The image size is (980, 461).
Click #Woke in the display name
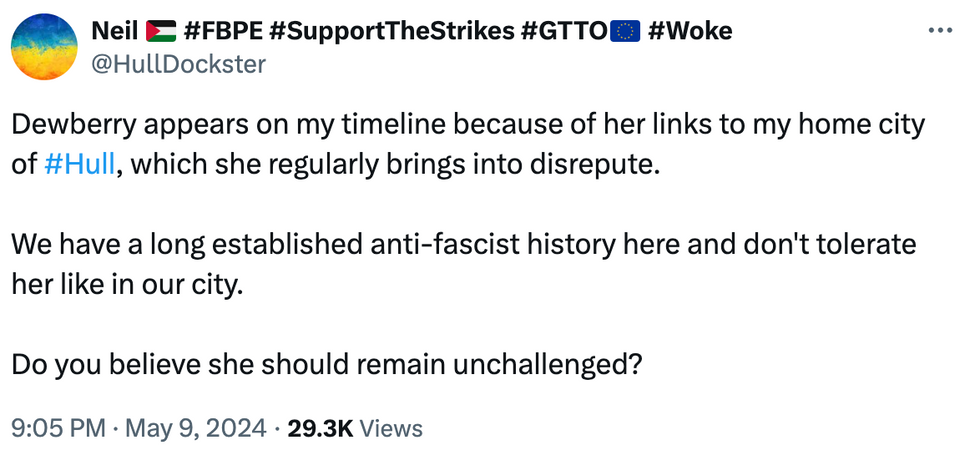pos(690,30)
